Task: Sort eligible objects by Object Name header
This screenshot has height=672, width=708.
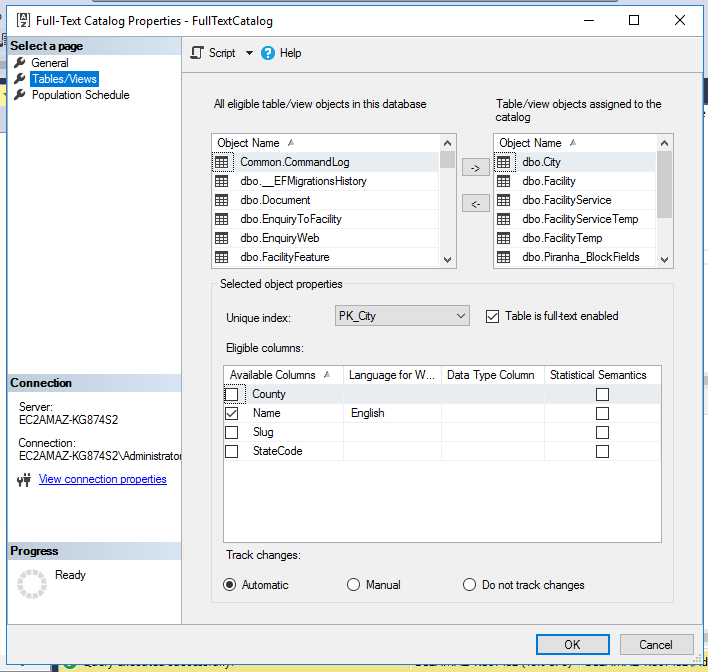Action: coord(325,143)
